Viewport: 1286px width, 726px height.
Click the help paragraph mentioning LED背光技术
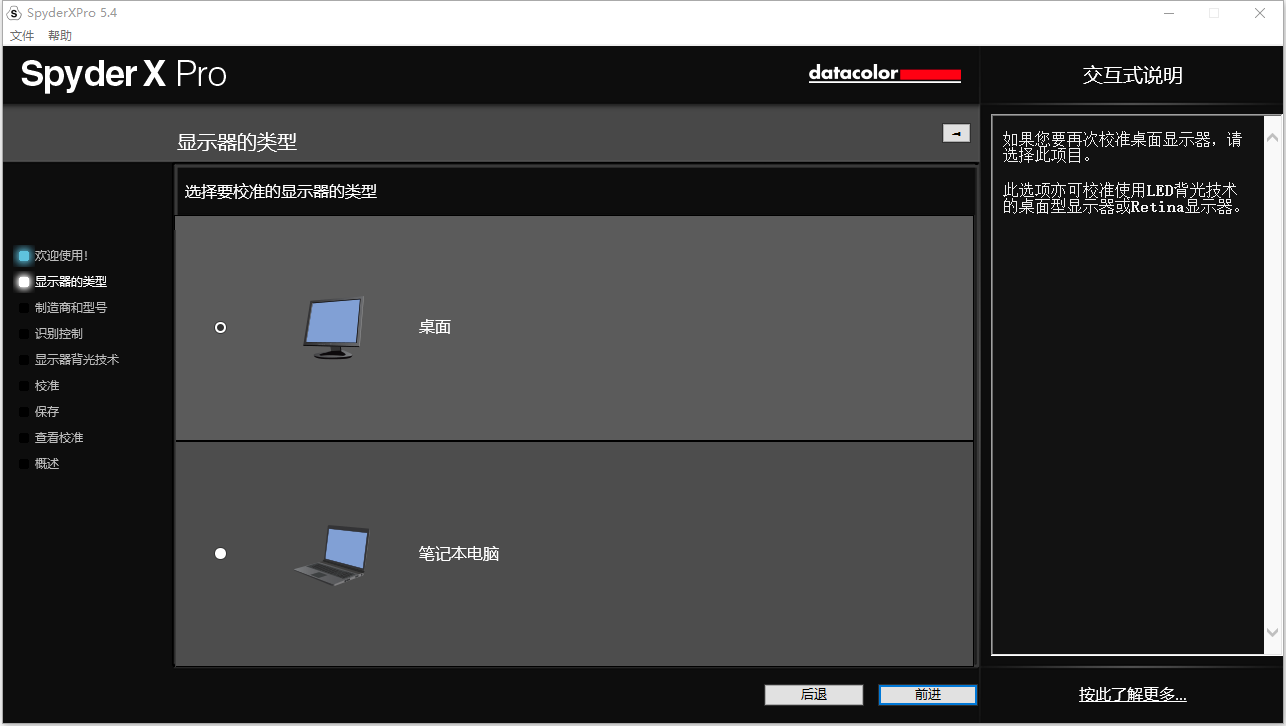click(1122, 198)
